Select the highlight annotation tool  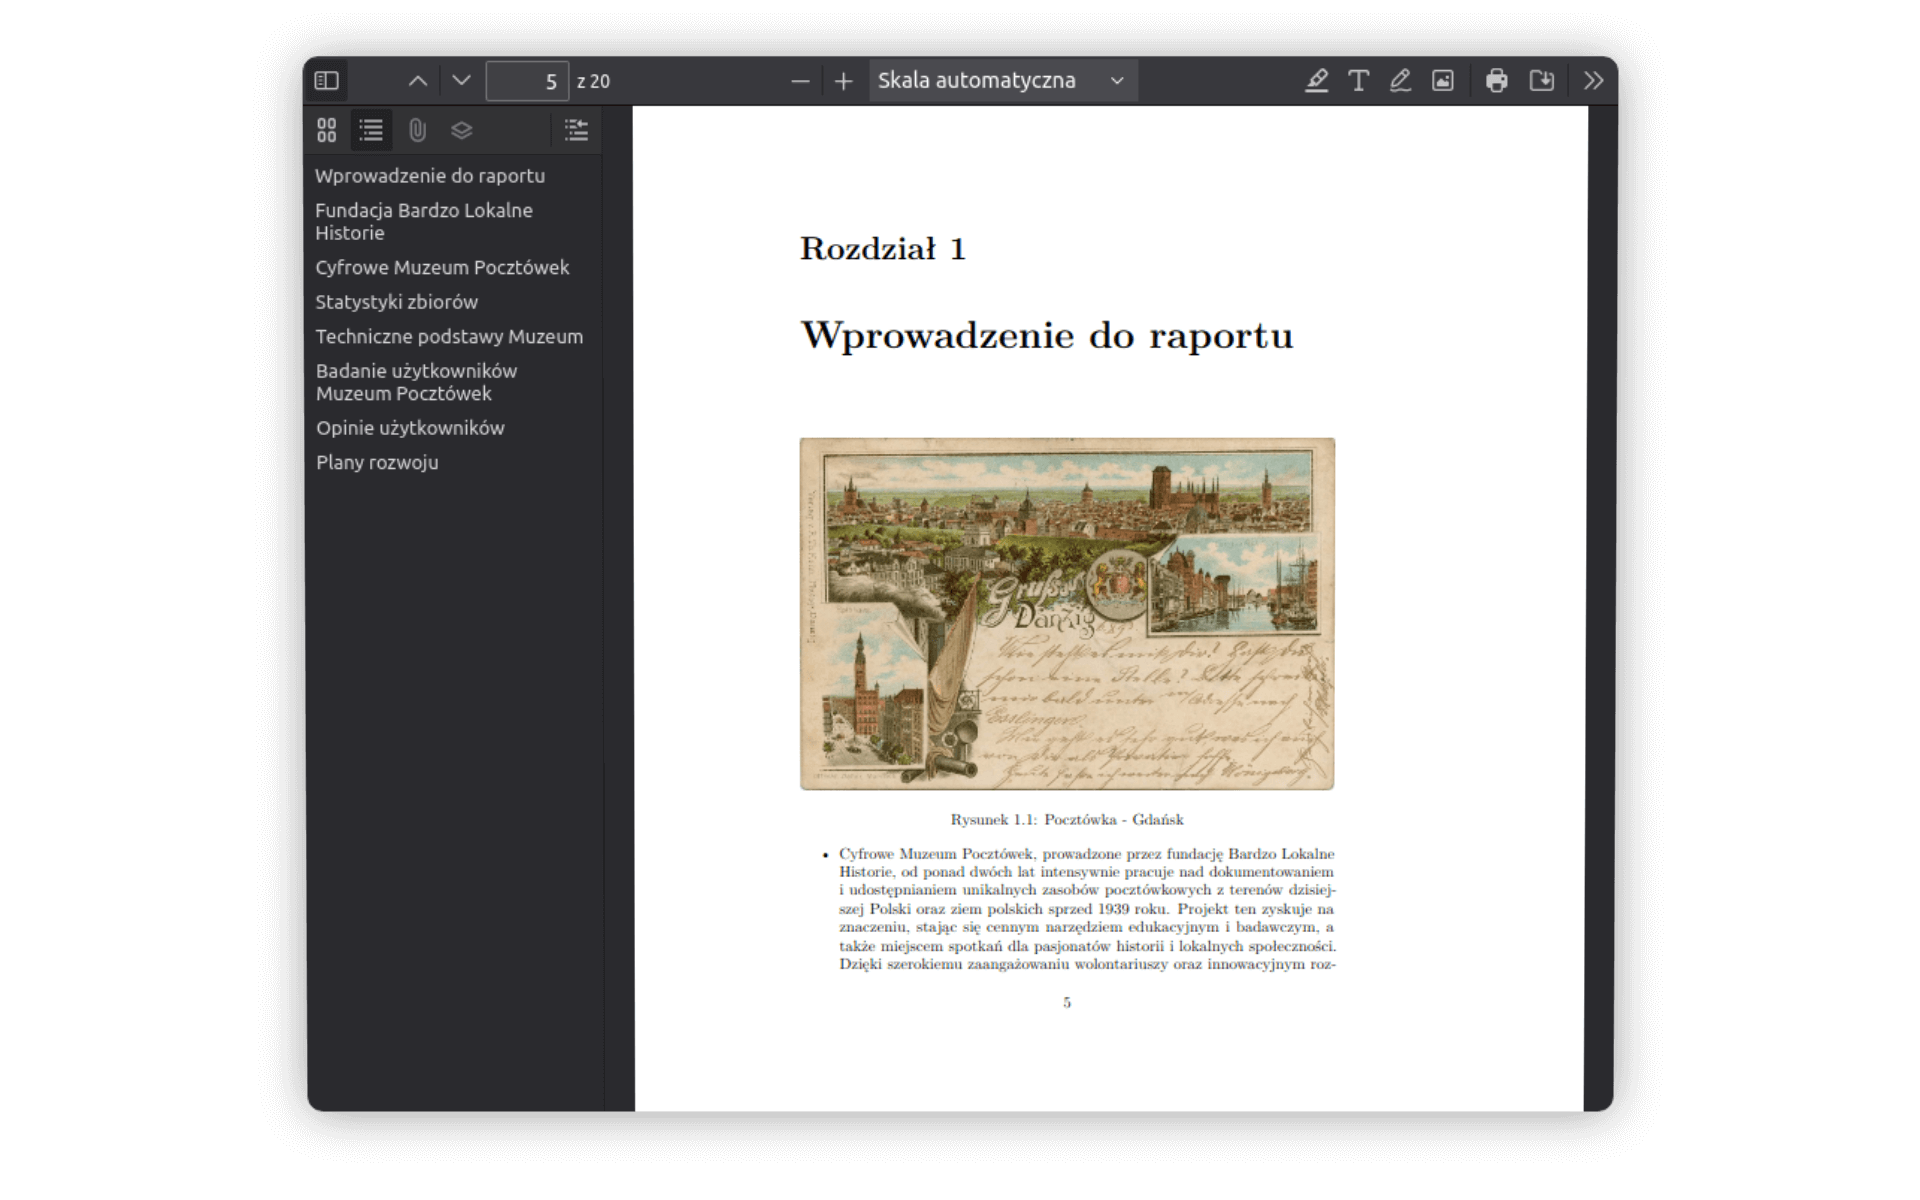[1316, 81]
